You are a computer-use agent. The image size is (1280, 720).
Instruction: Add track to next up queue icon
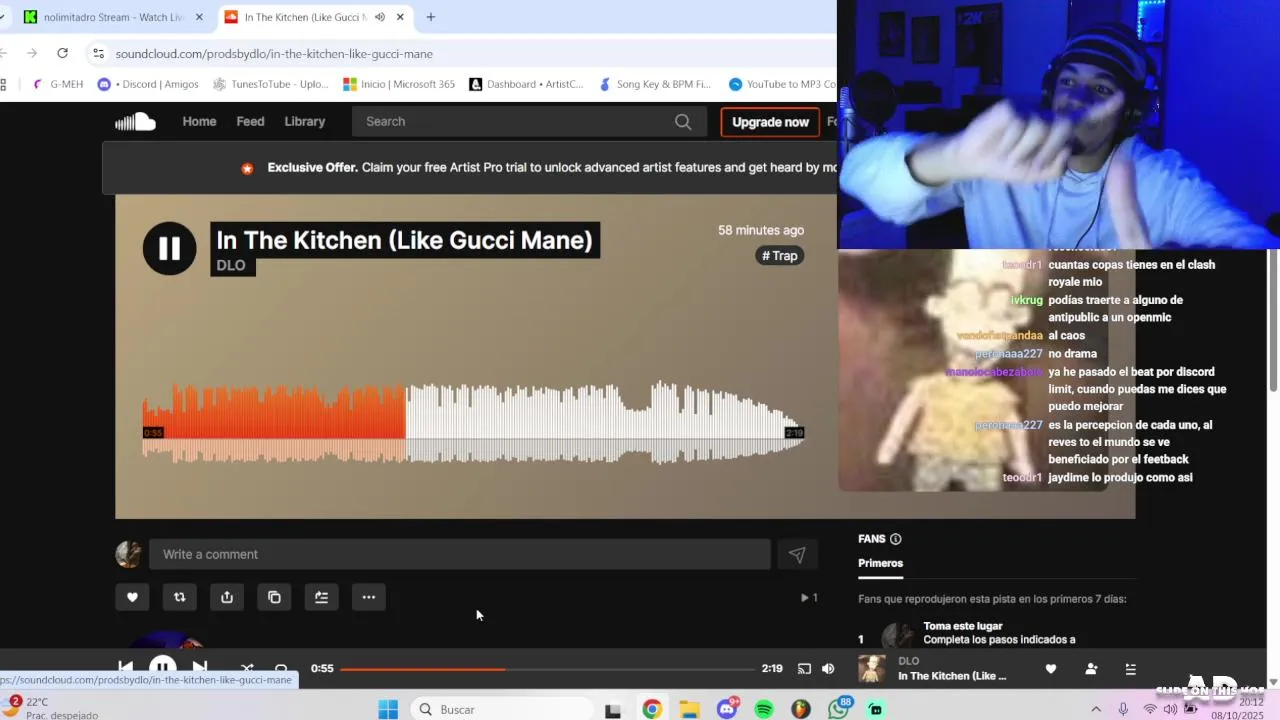(321, 597)
